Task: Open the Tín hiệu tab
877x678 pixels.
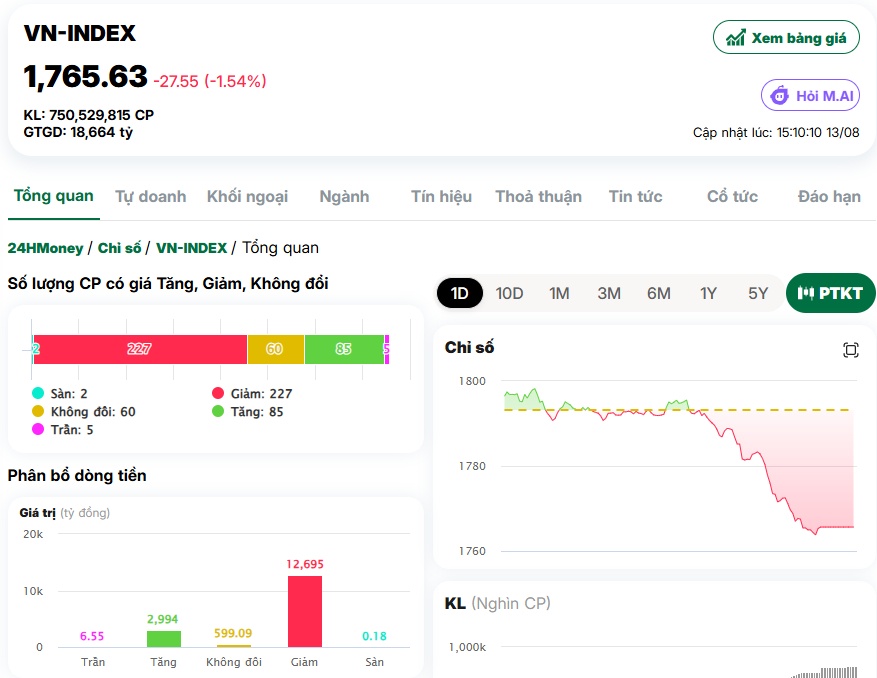Action: pos(441,196)
